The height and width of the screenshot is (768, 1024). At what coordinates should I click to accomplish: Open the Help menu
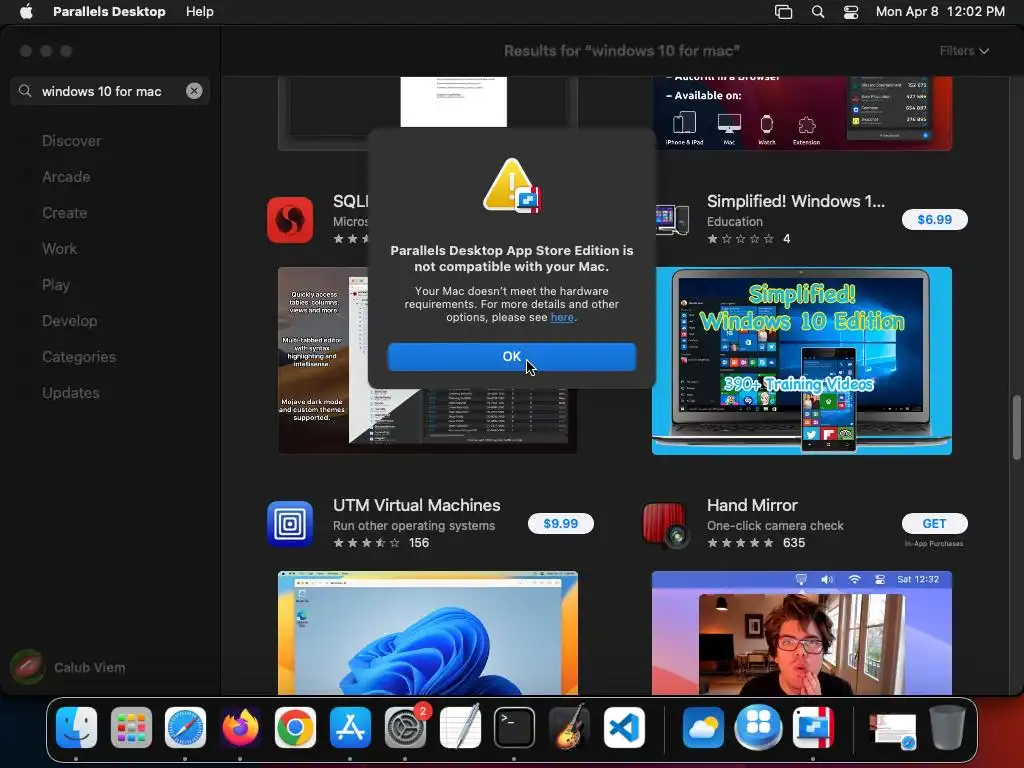(x=199, y=11)
